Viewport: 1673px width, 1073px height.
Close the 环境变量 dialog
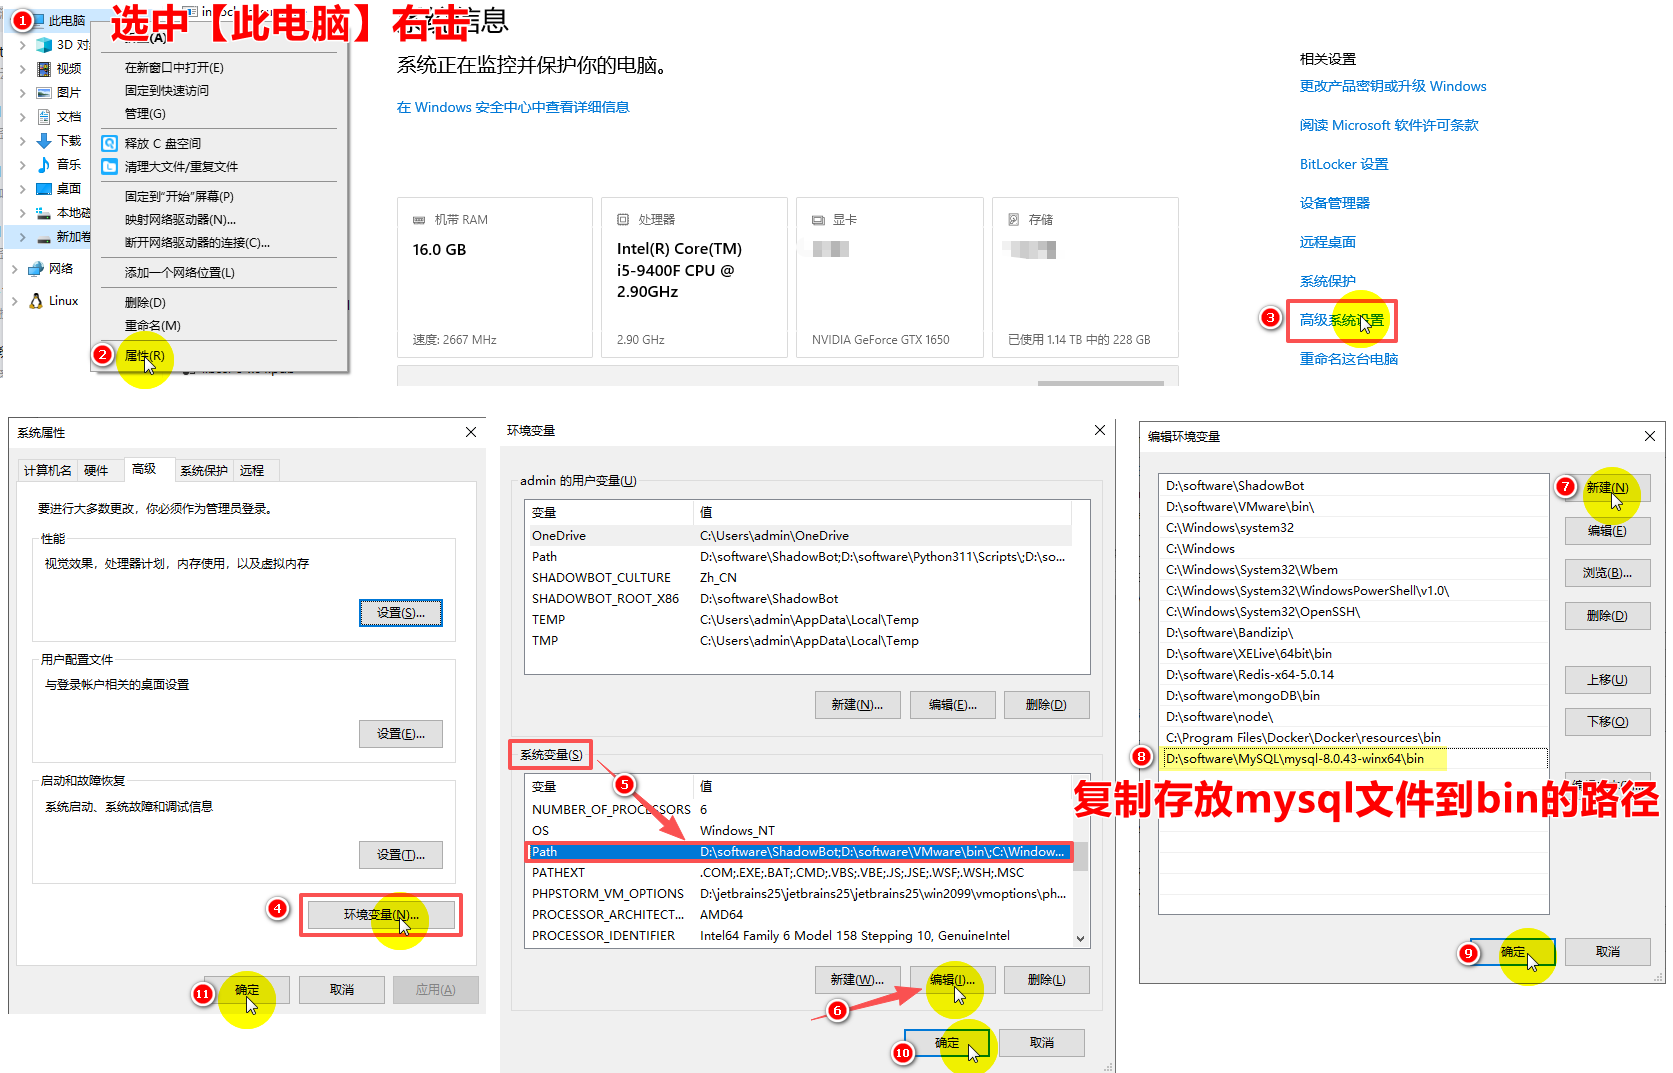pos(1100,430)
